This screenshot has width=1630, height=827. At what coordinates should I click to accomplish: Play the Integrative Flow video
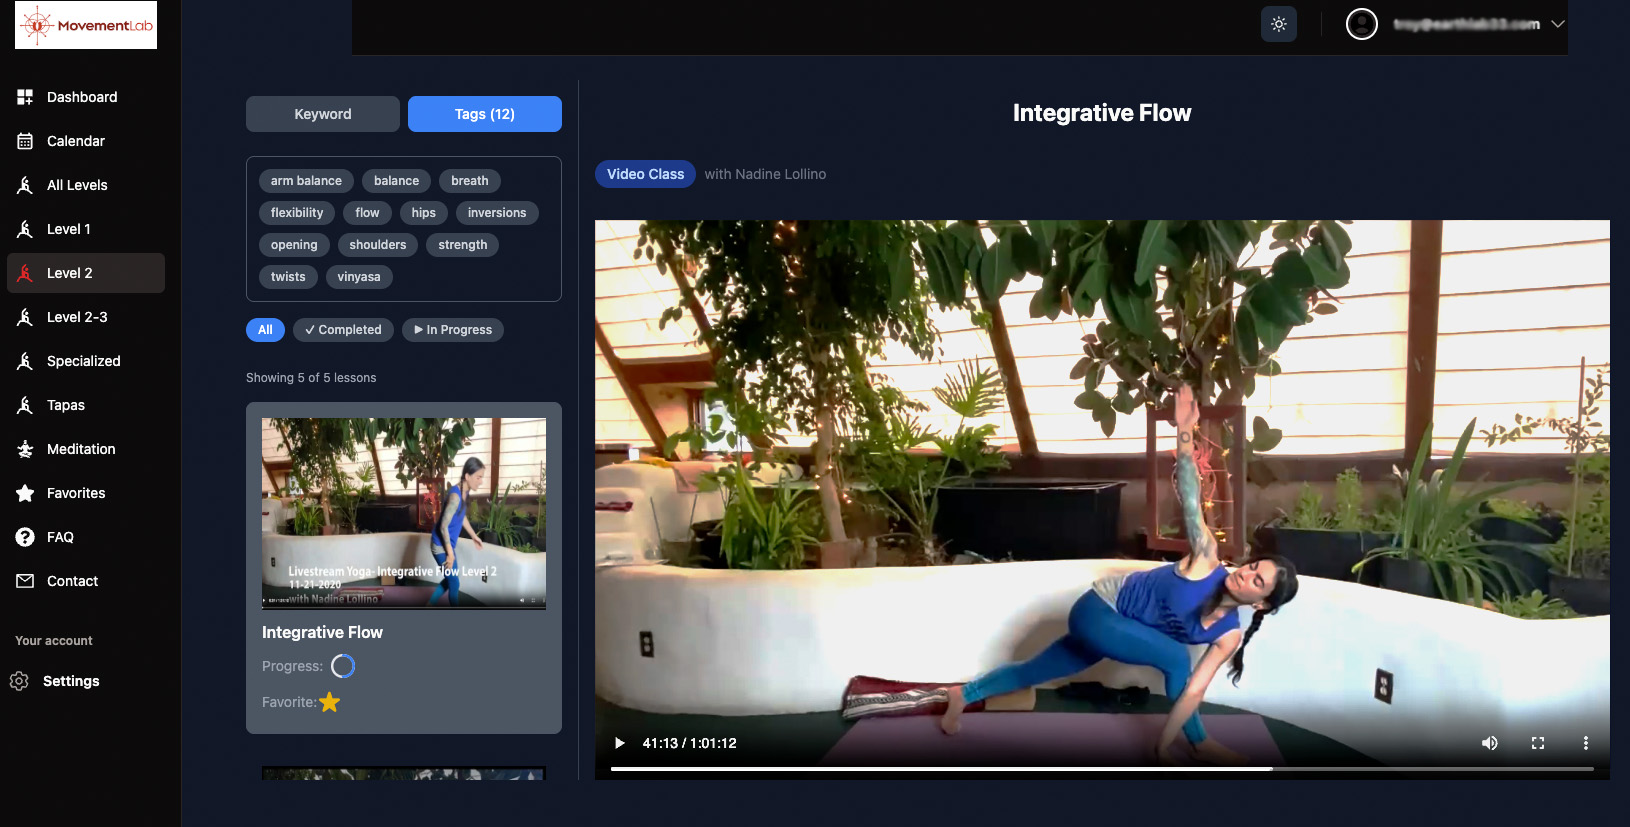pos(619,743)
